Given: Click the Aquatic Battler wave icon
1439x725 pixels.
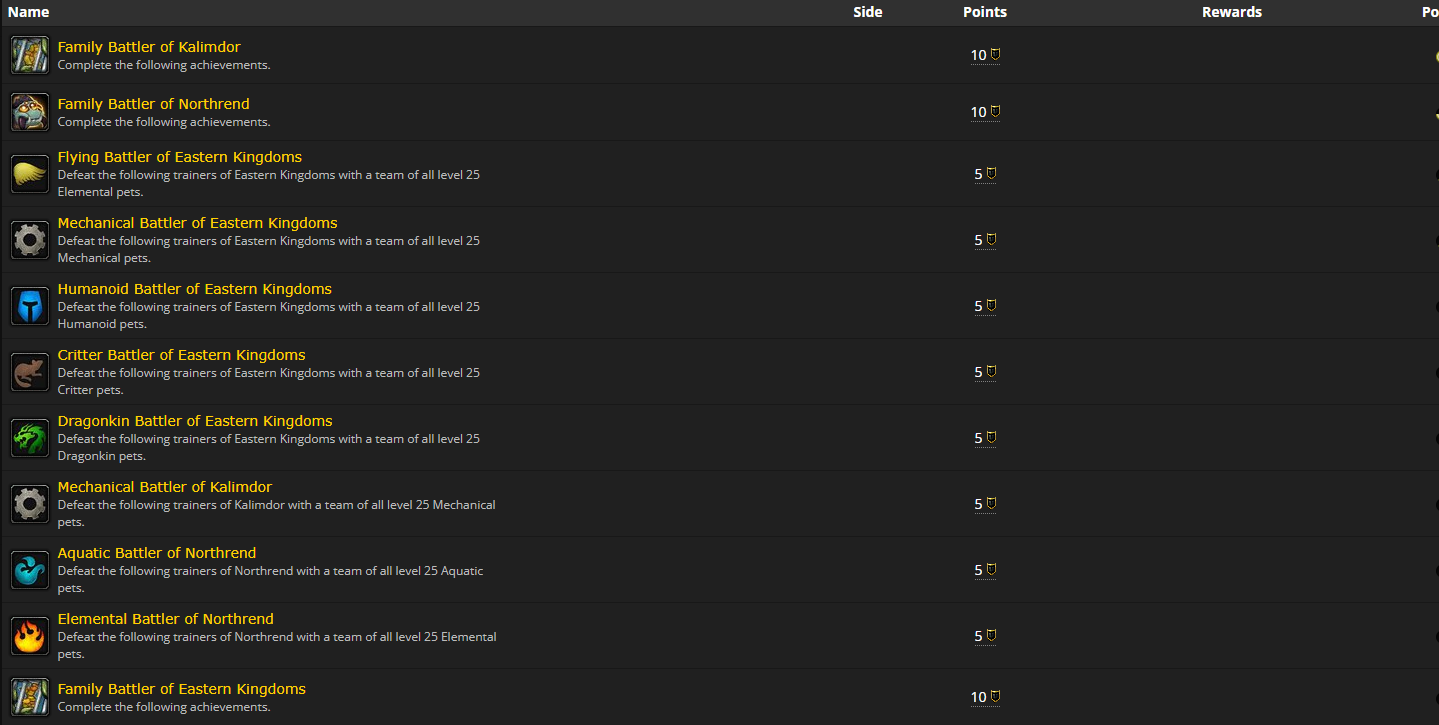Looking at the screenshot, I should coord(30,570).
